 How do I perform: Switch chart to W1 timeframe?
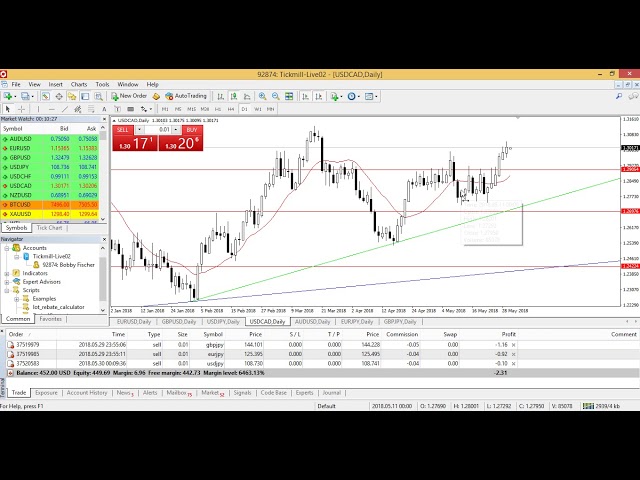257,108
